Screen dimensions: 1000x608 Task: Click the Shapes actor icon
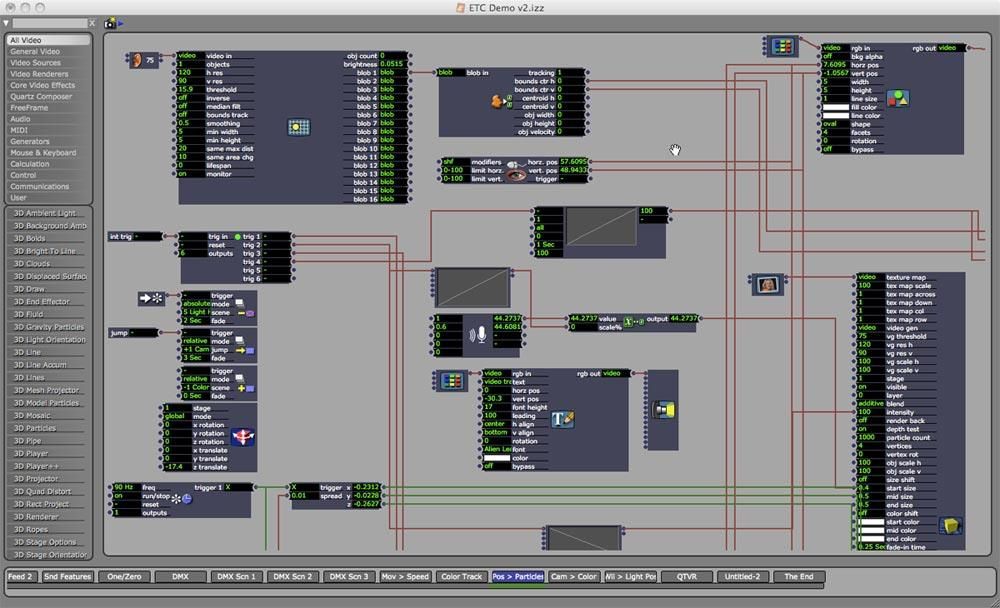click(x=897, y=98)
